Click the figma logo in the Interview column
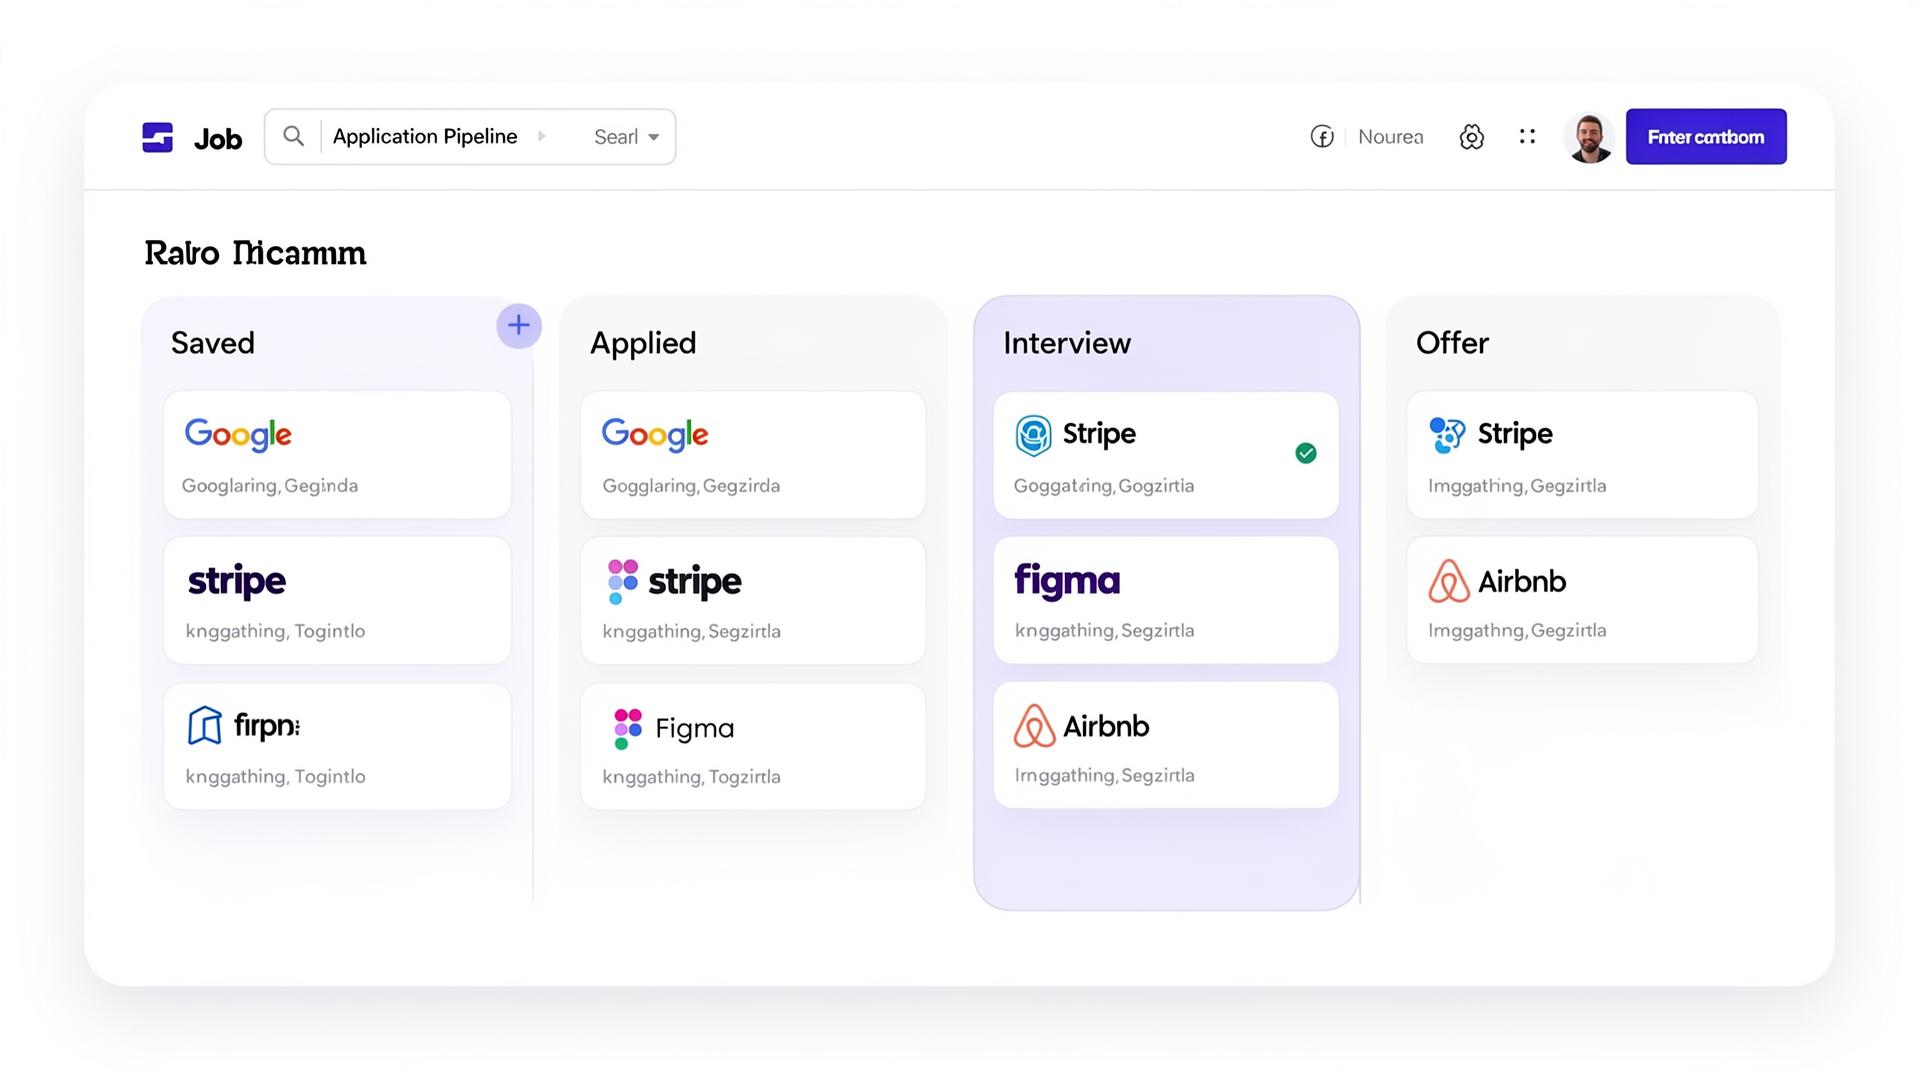This screenshot has width=1920, height=1080. click(x=1067, y=580)
